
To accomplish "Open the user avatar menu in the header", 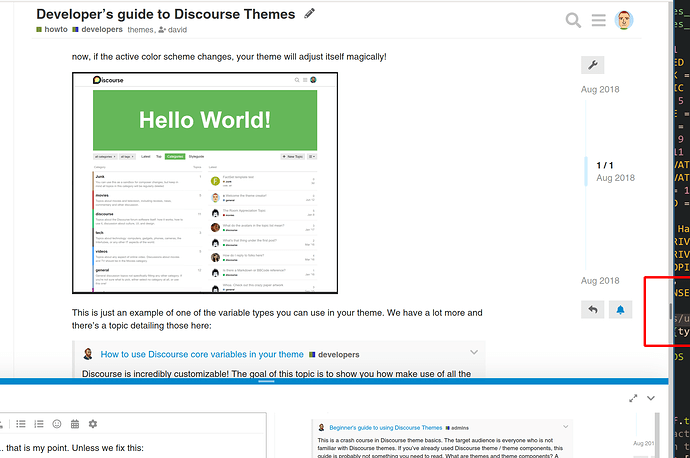I will pos(624,20).
